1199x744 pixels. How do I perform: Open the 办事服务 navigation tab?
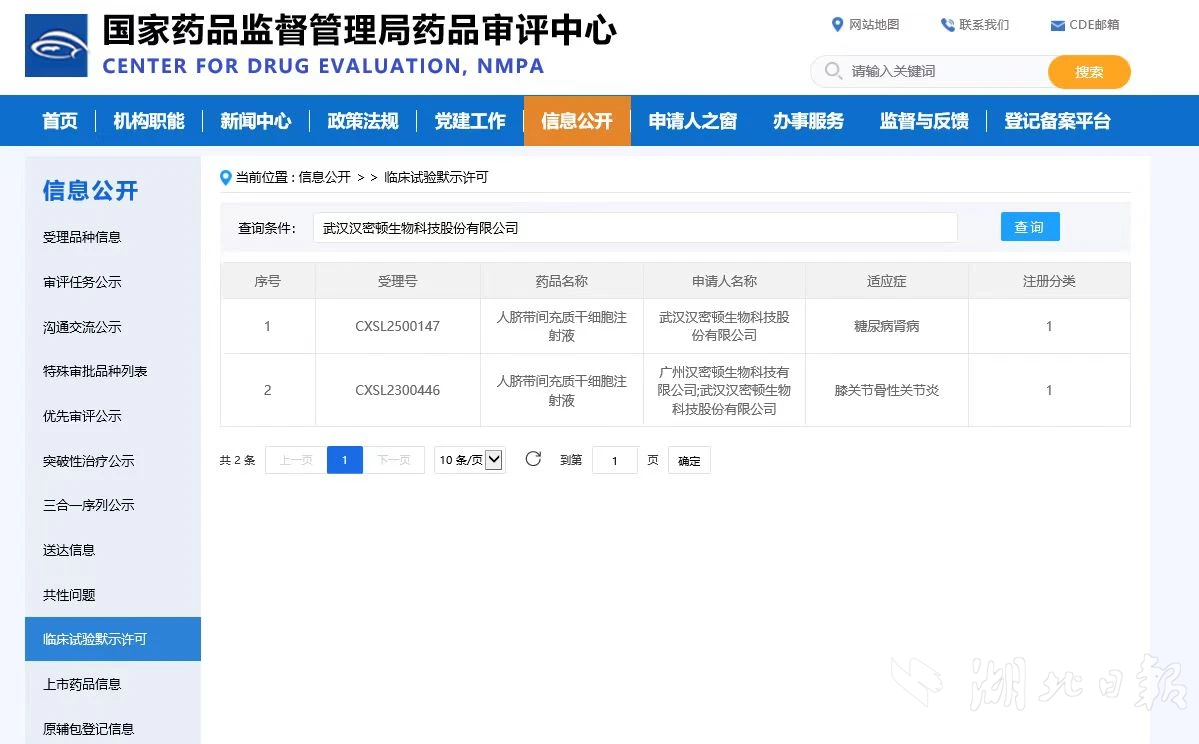tap(808, 121)
